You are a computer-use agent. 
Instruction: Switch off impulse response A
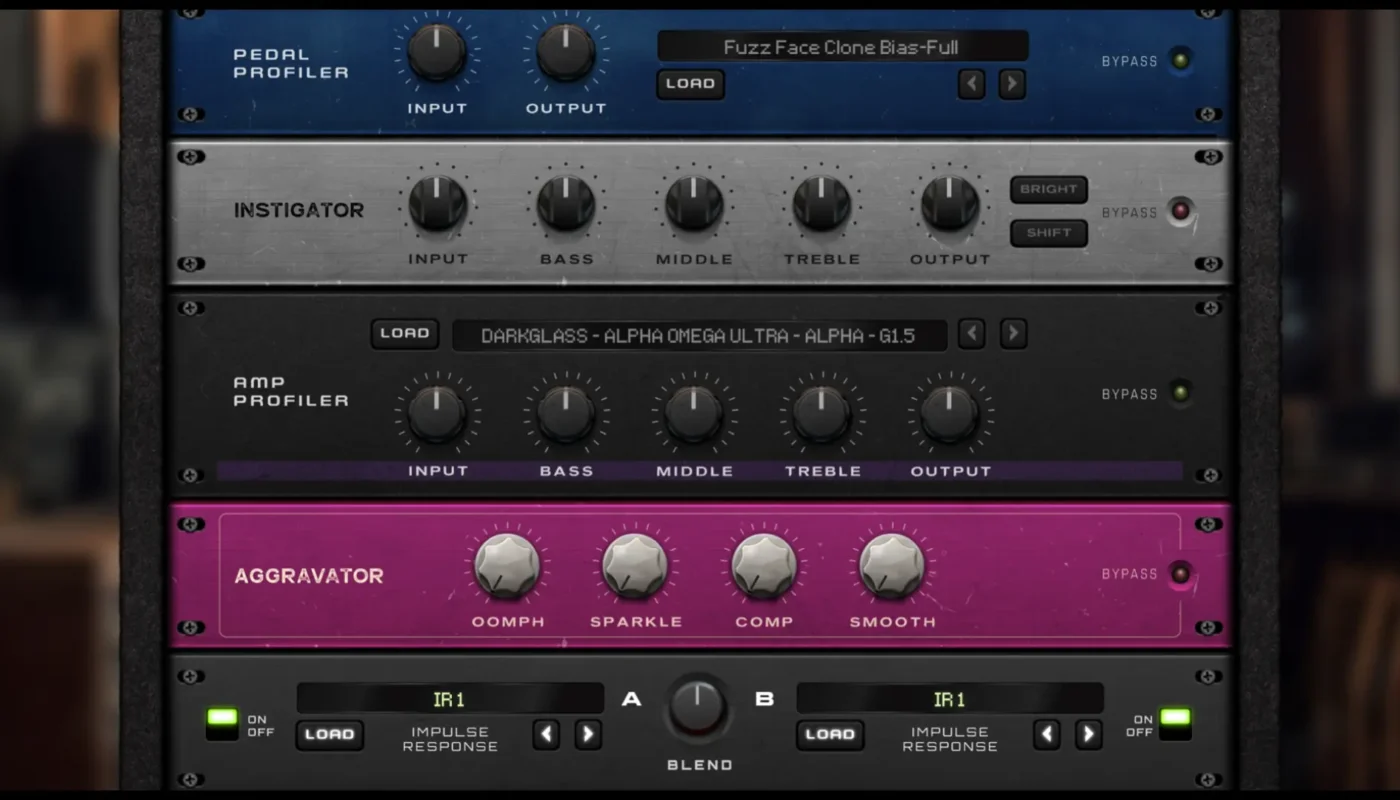(222, 724)
